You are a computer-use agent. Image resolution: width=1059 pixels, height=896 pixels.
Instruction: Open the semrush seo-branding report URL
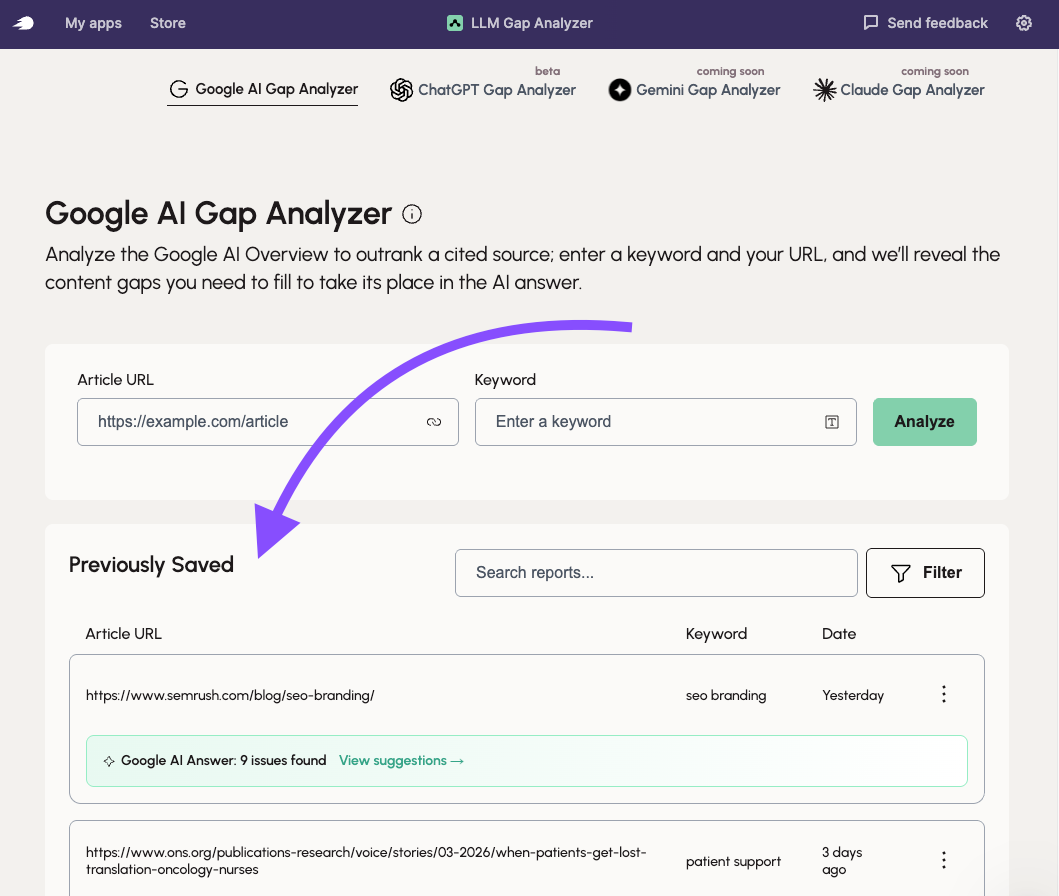click(x=230, y=695)
